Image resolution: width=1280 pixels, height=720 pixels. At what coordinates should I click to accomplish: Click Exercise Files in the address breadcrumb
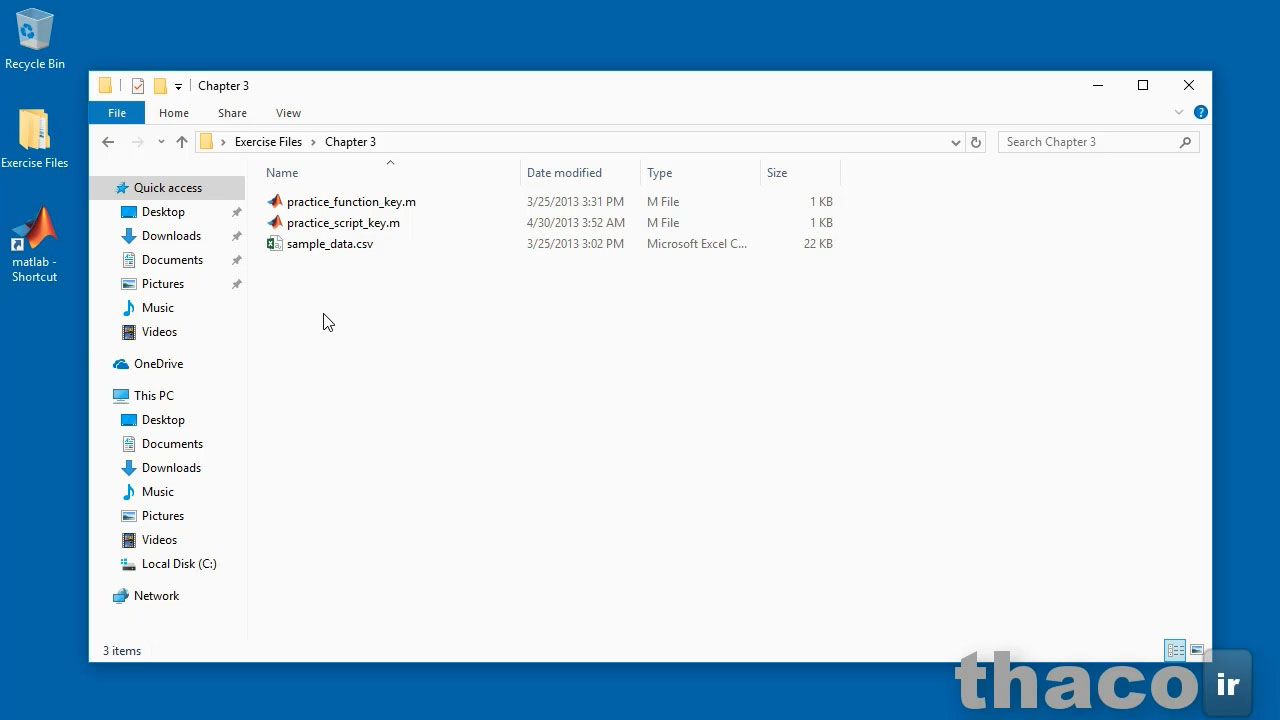[x=268, y=142]
